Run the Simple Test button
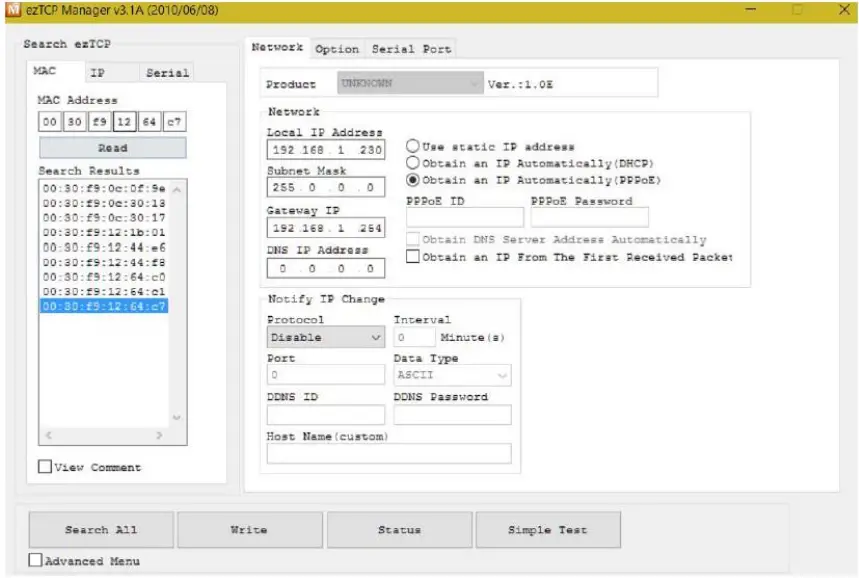Image resolution: width=859 pixels, height=578 pixels. pos(547,530)
